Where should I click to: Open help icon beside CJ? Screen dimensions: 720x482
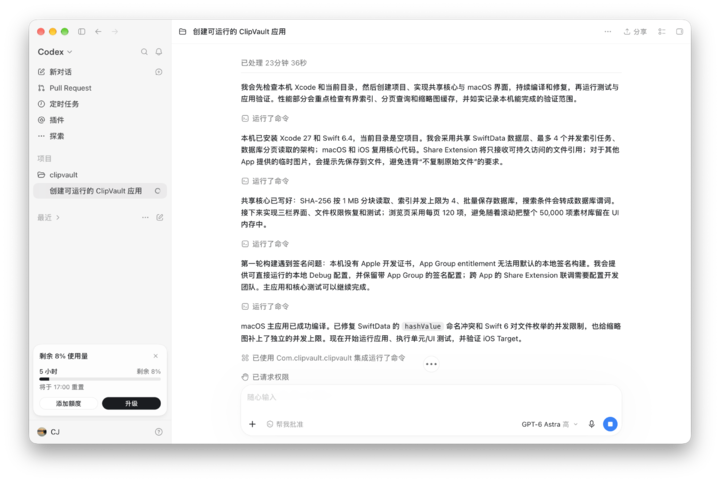pyautogui.click(x=159, y=432)
